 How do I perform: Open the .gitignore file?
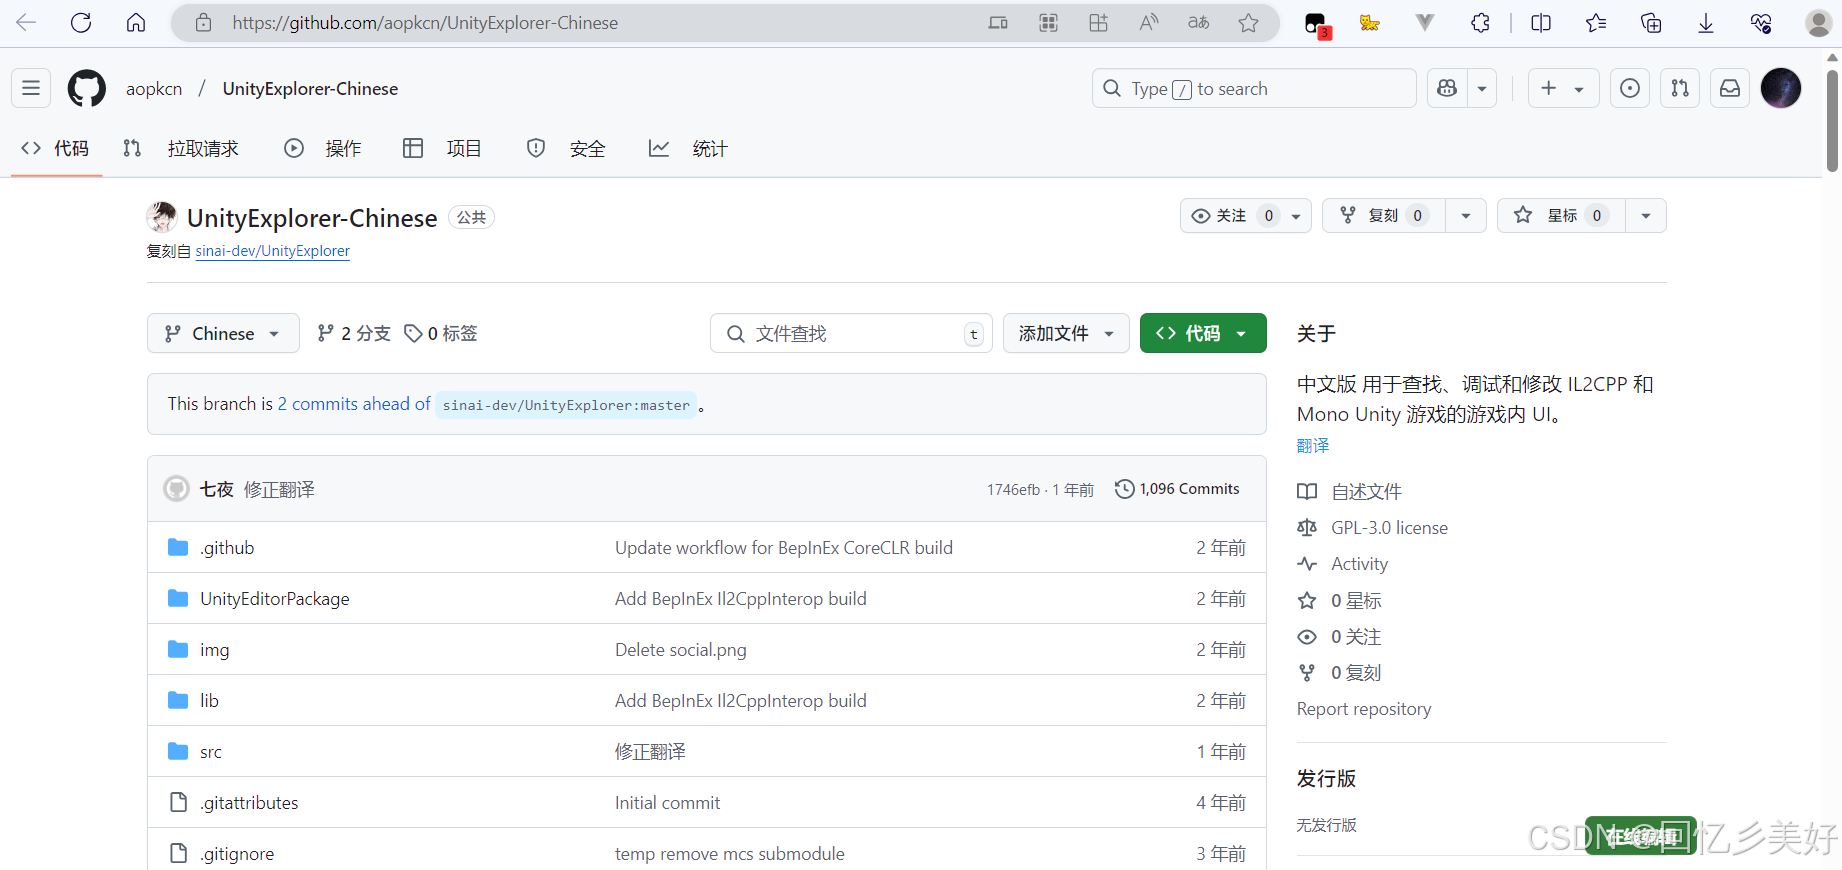[237, 854]
